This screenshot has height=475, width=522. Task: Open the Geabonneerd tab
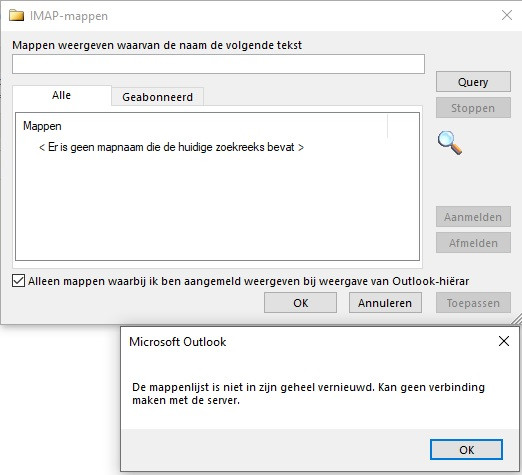pyautogui.click(x=157, y=97)
